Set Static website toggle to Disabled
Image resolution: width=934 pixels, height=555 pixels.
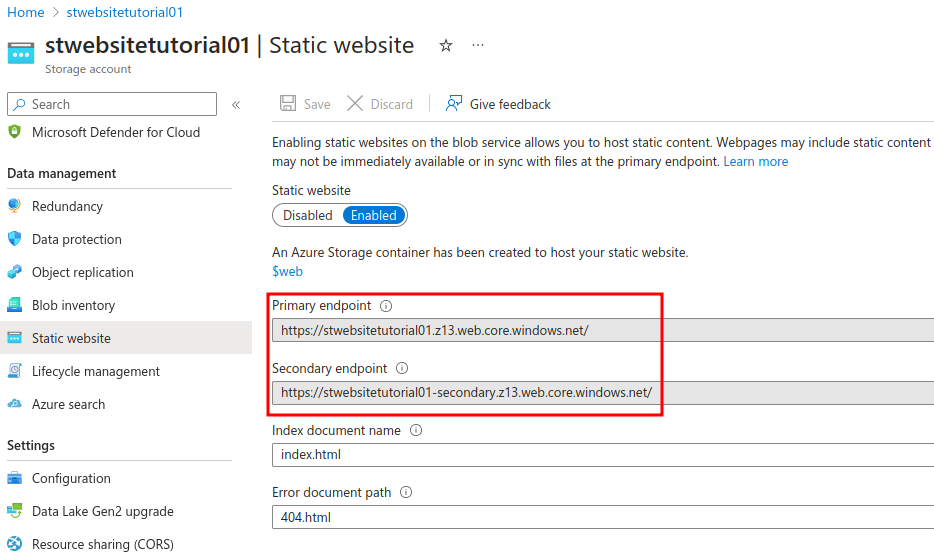pyautogui.click(x=307, y=215)
